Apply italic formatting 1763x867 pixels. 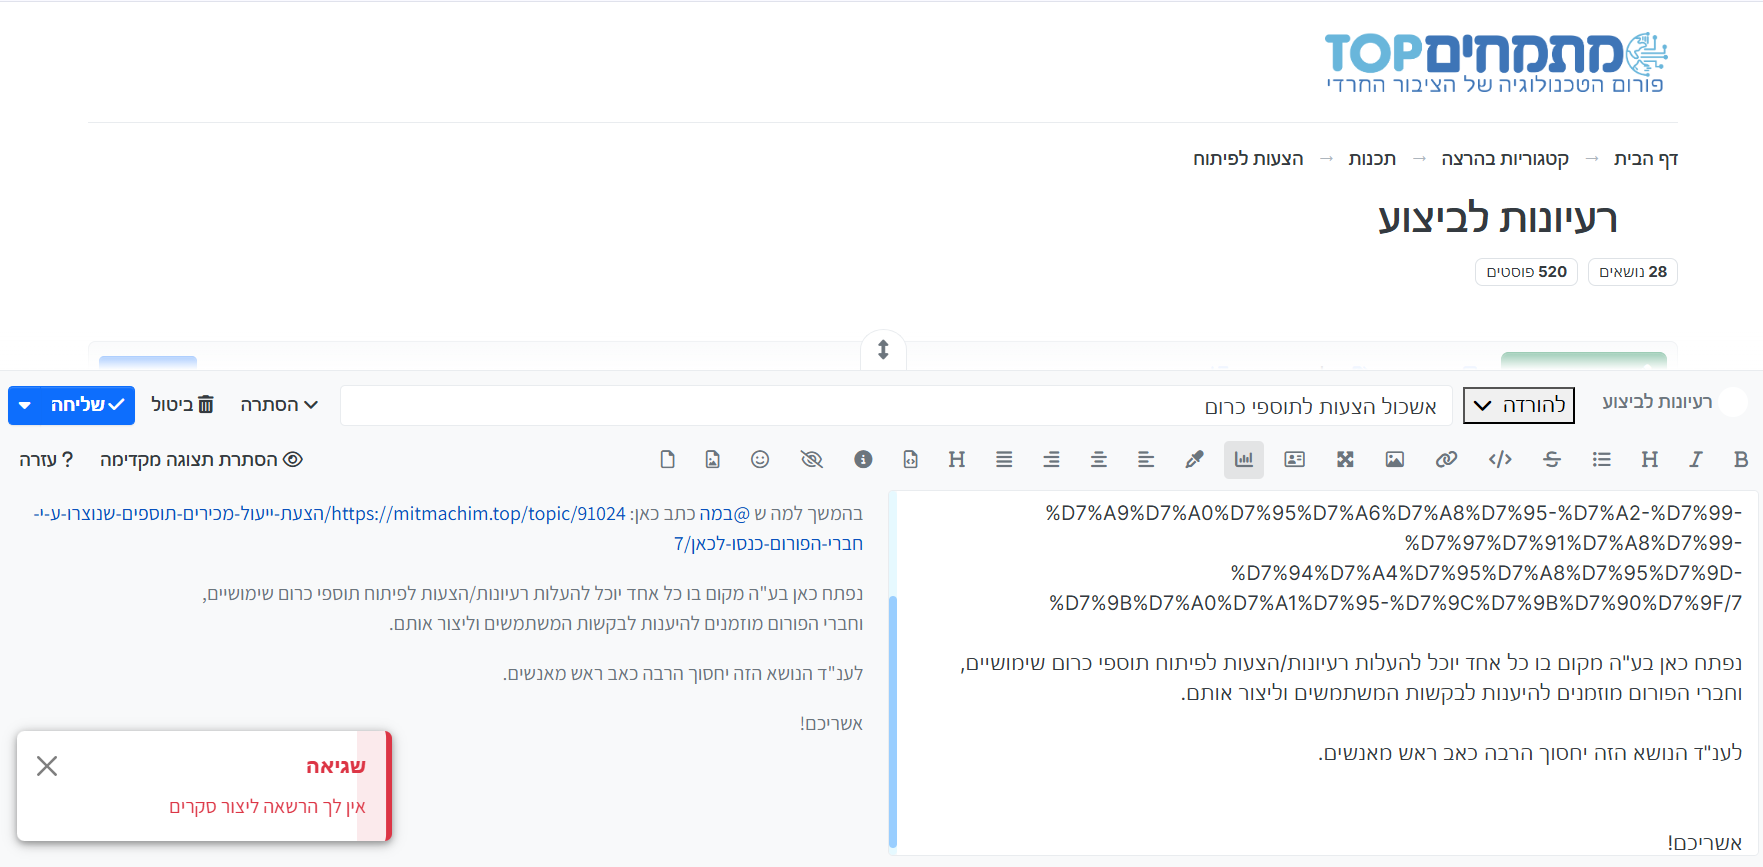[x=1695, y=459]
